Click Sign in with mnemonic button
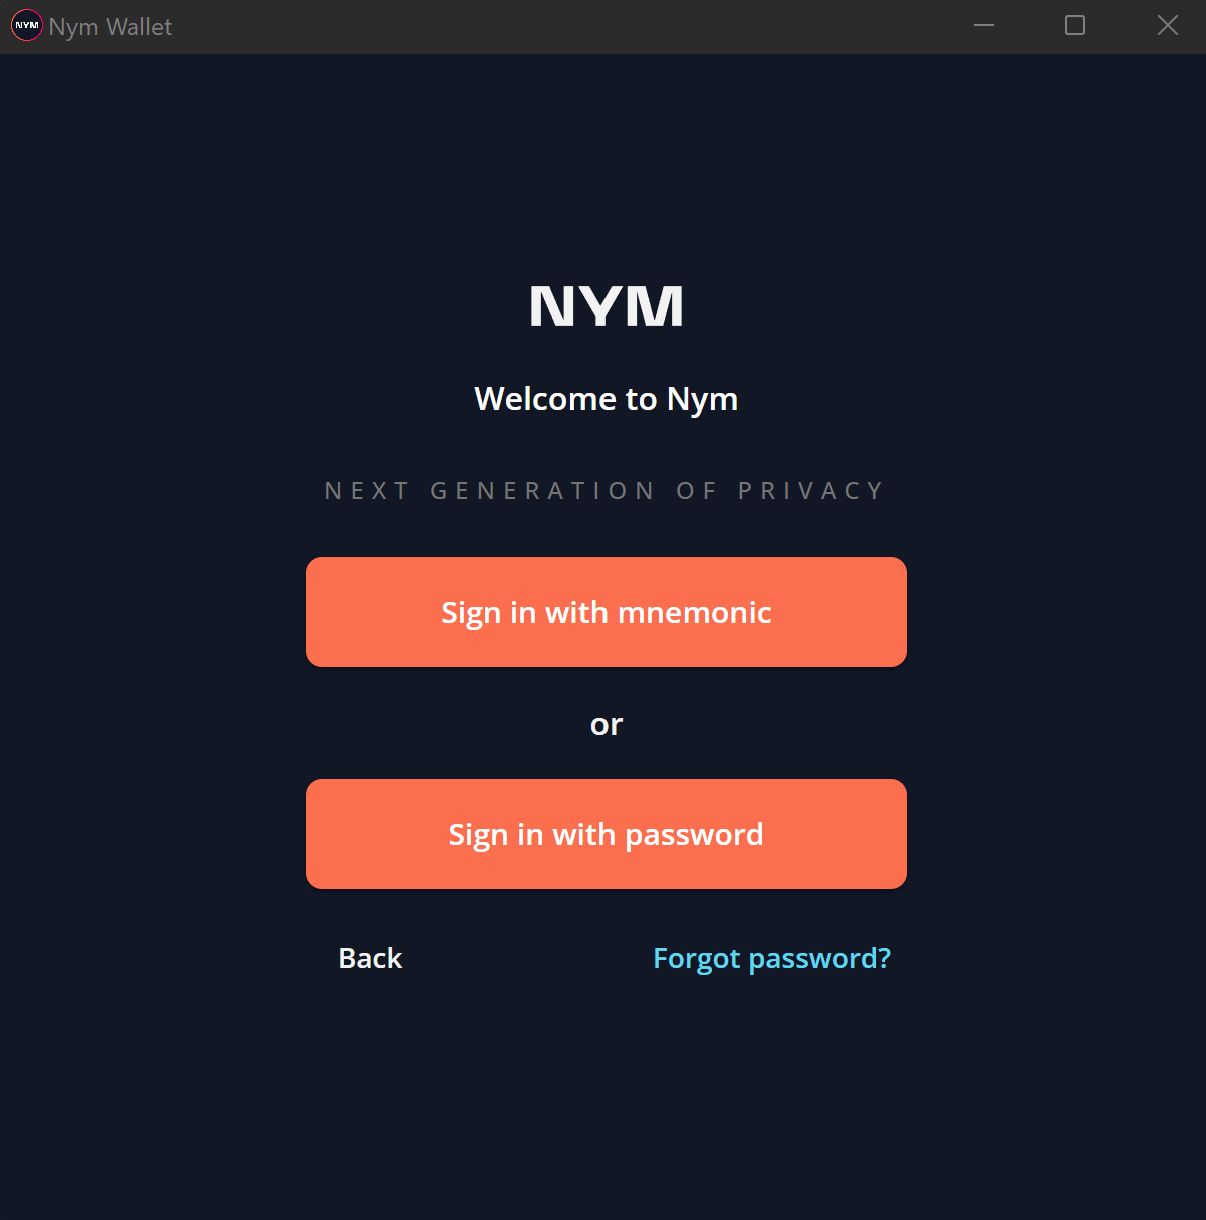The height and width of the screenshot is (1220, 1206). pos(606,612)
